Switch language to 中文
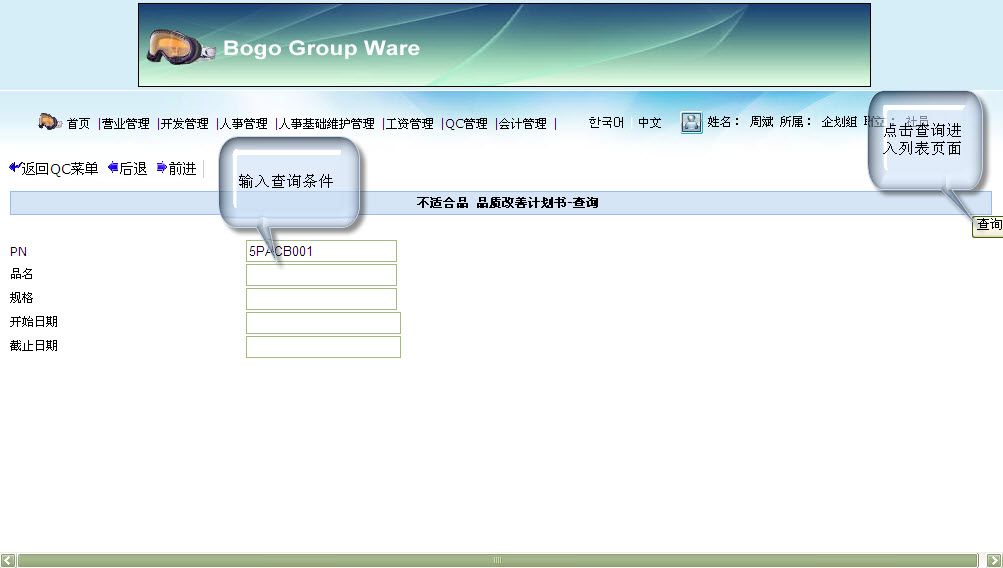Screen dimensions: 1003x568 tap(649, 123)
